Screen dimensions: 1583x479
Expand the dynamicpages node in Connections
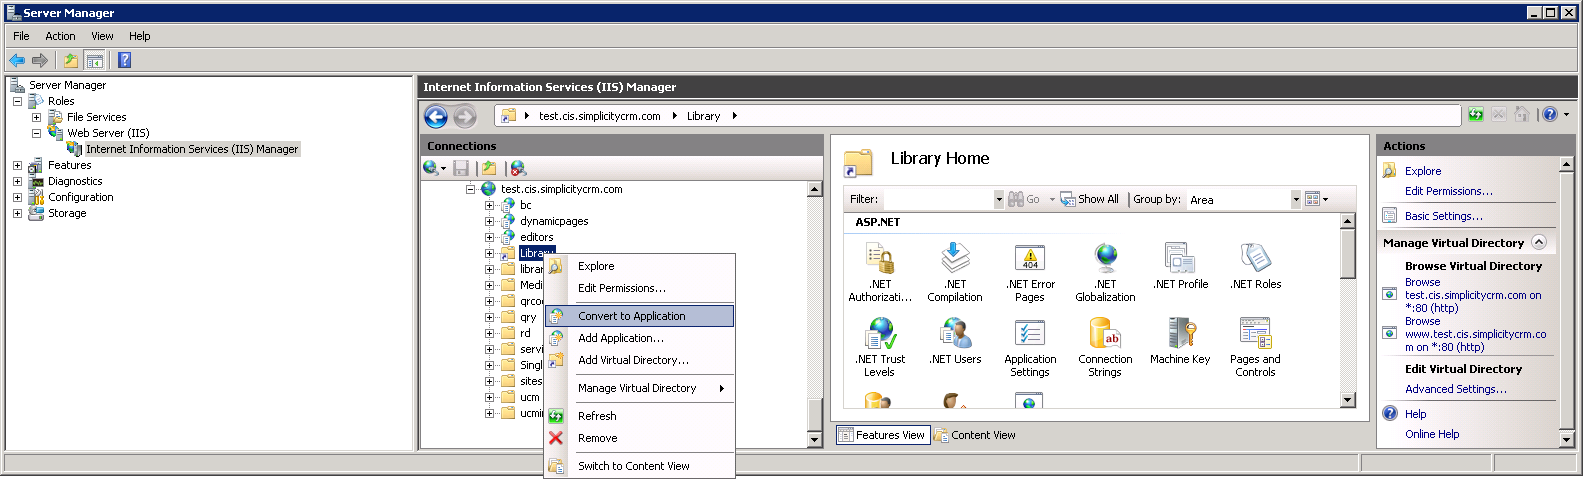click(x=490, y=221)
